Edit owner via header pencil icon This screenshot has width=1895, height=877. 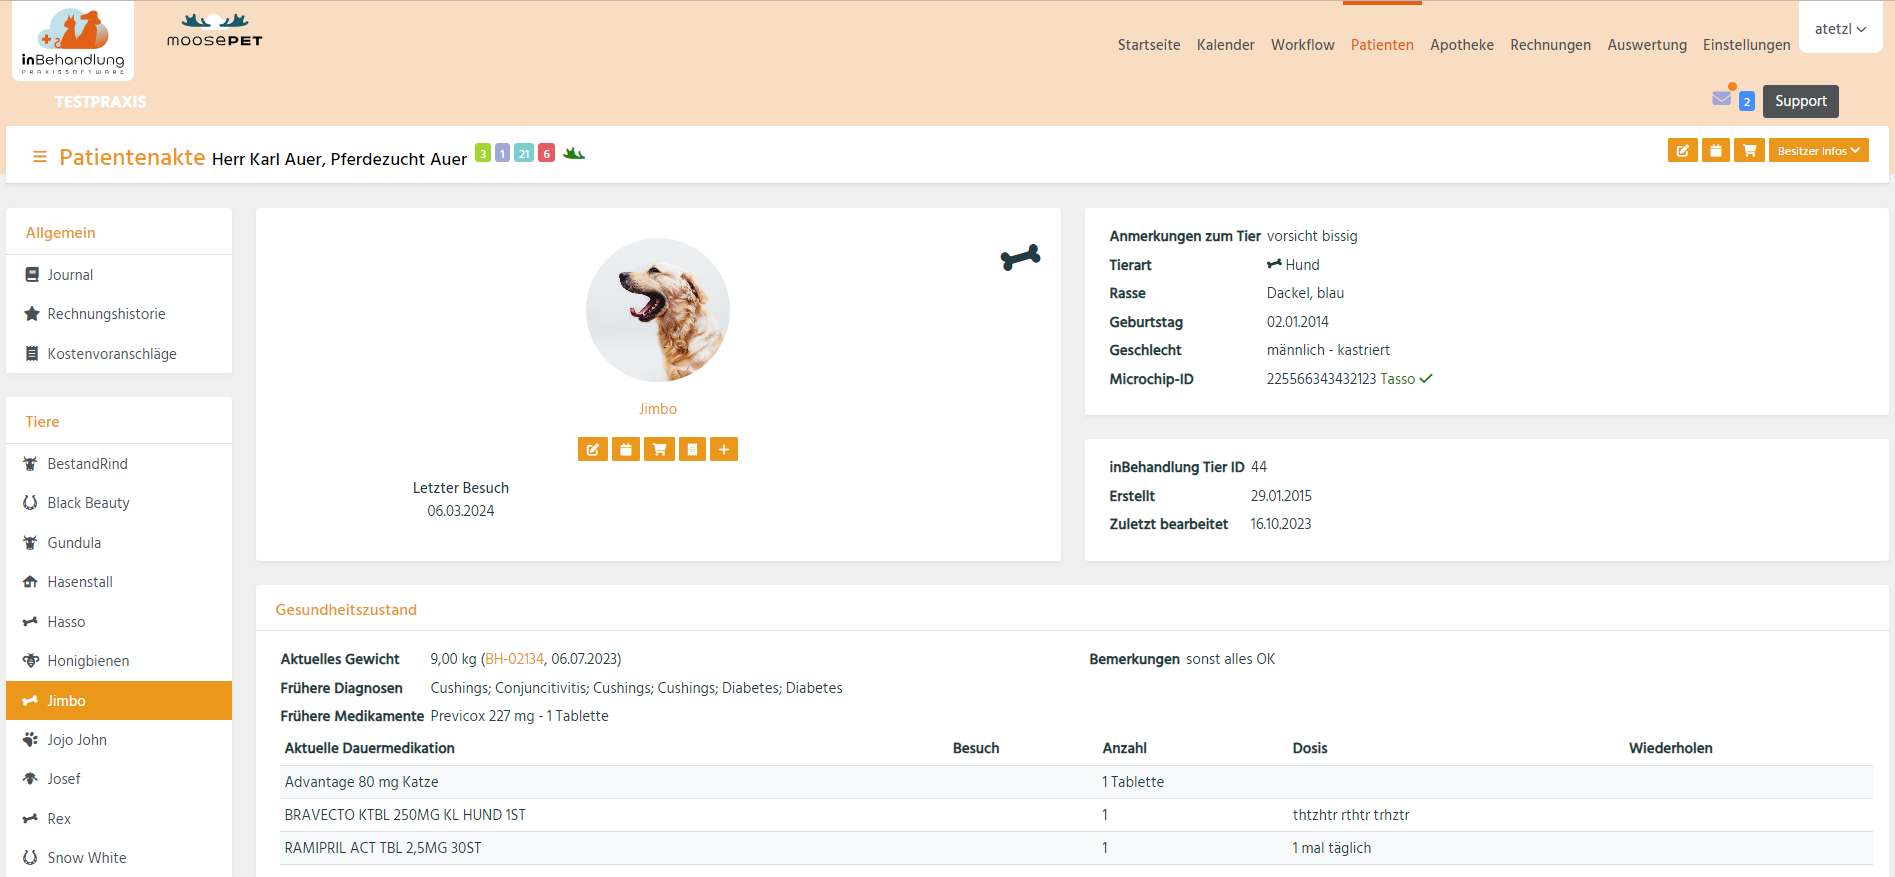coord(1683,150)
